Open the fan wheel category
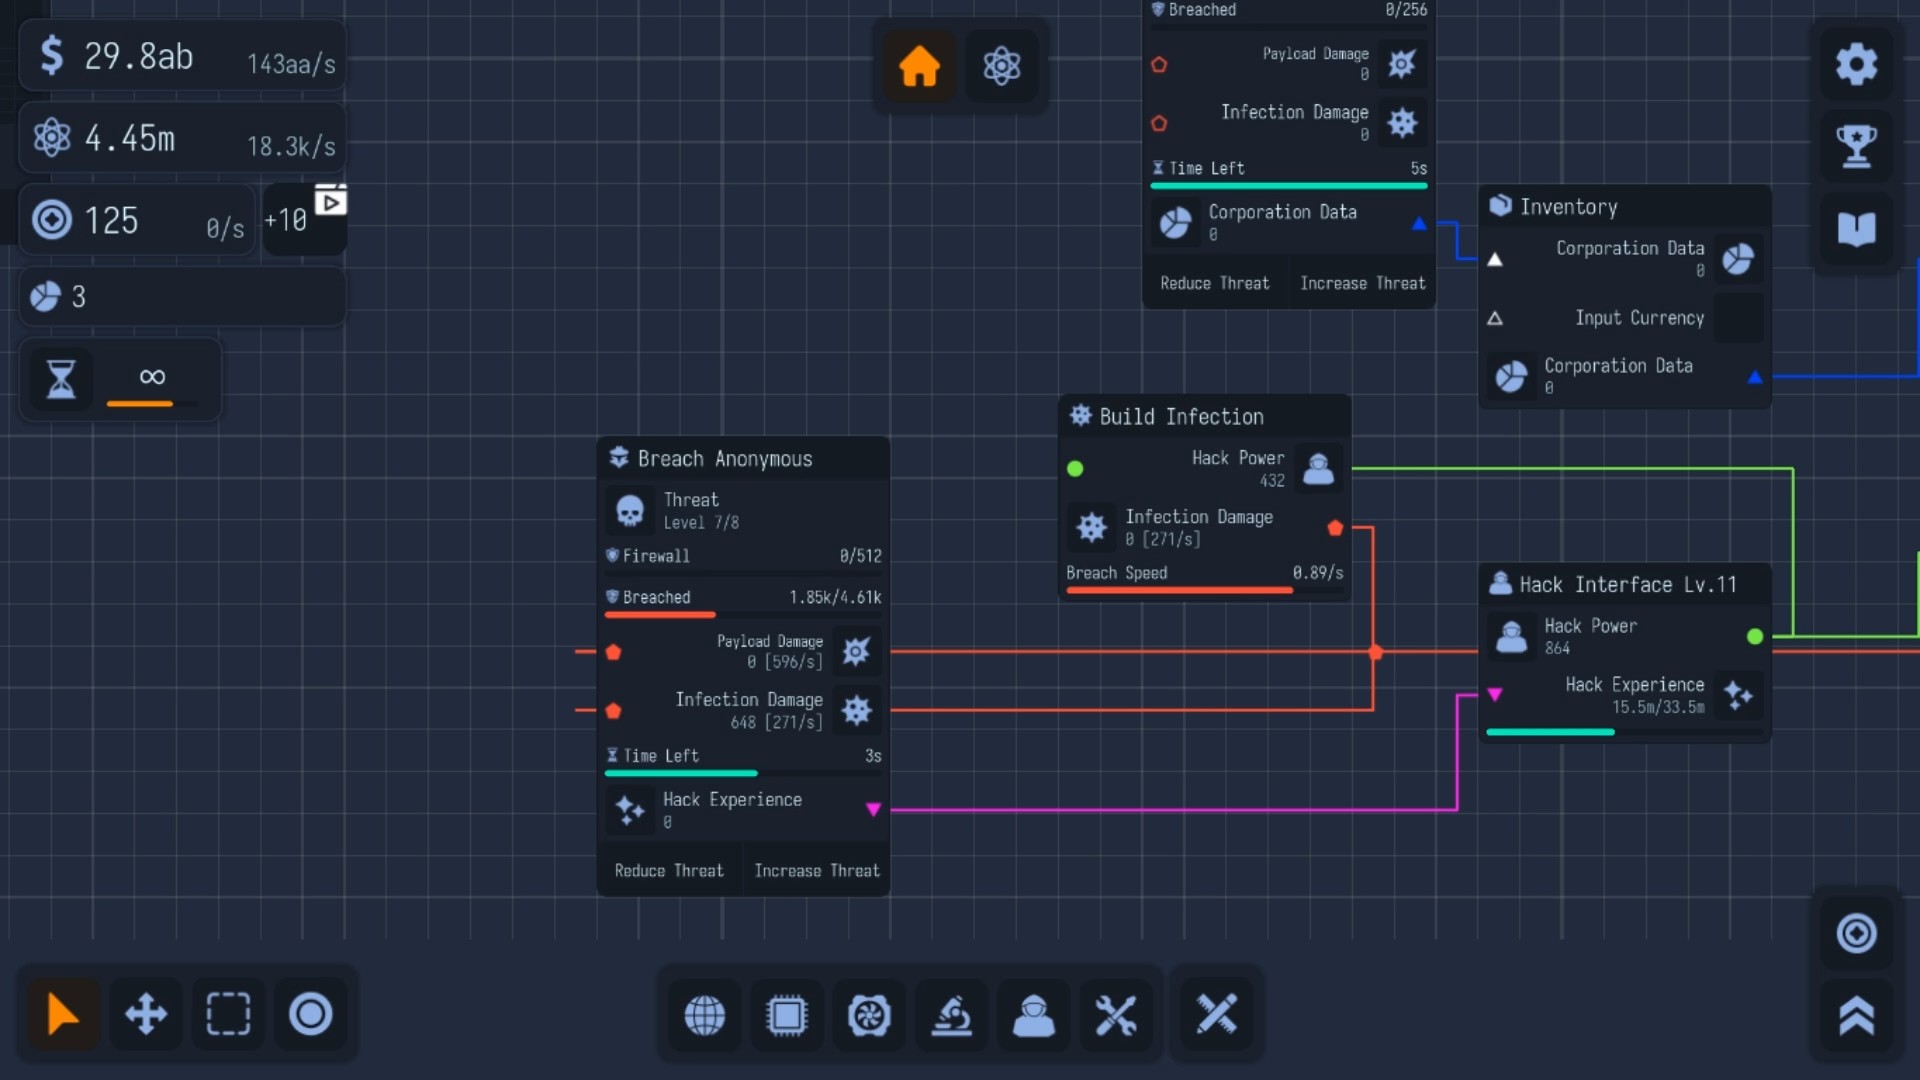This screenshot has width=1920, height=1080. (x=869, y=1016)
